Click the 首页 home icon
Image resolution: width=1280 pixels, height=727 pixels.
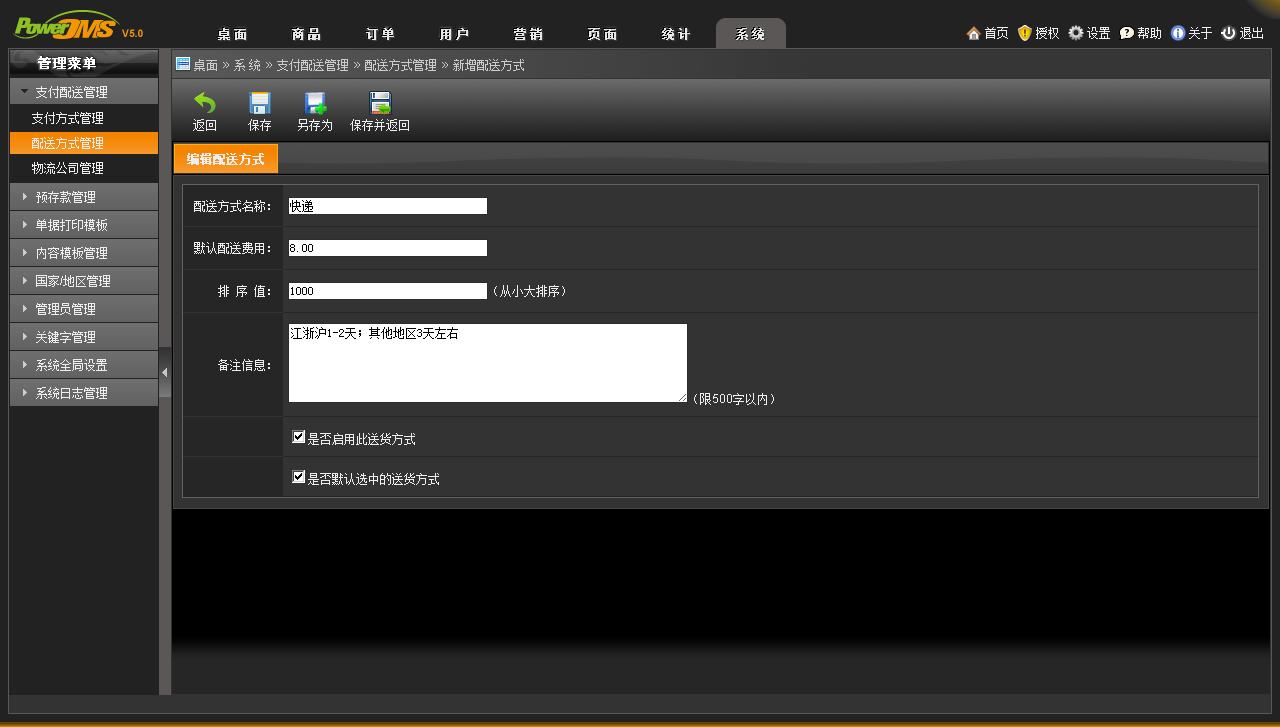click(x=973, y=33)
